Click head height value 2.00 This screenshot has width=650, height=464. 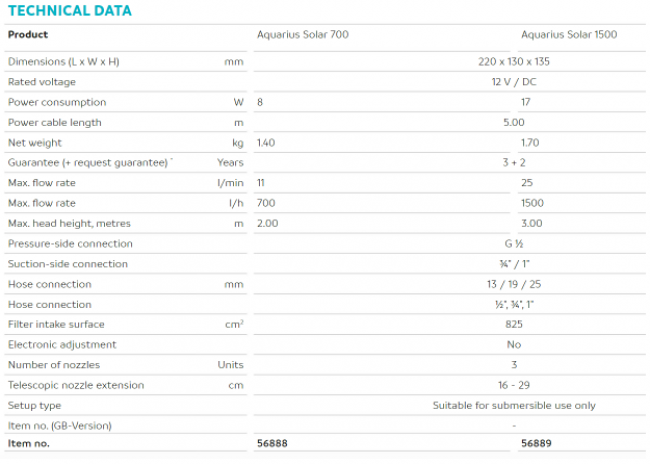[267, 223]
